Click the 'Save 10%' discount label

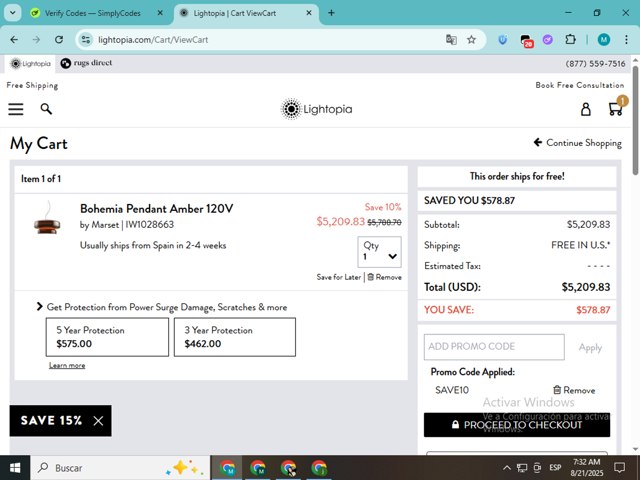pyautogui.click(x=383, y=207)
